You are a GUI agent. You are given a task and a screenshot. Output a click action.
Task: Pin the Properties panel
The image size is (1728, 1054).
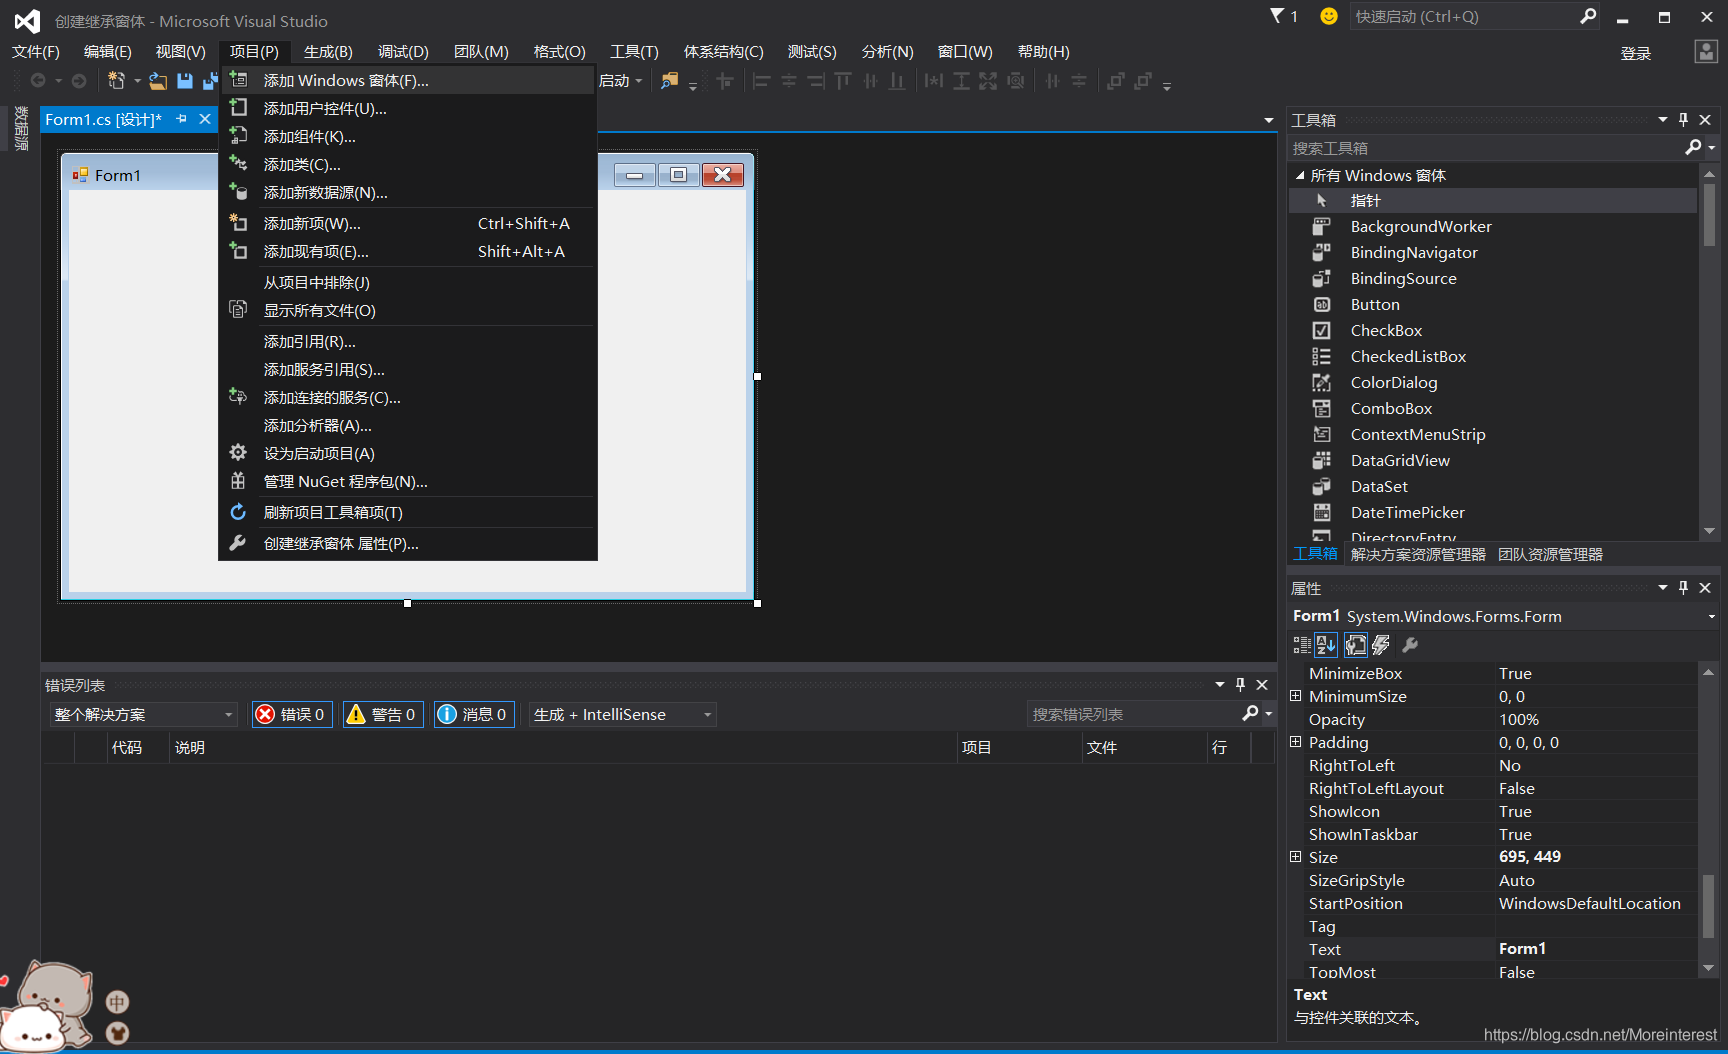pyautogui.click(x=1683, y=587)
